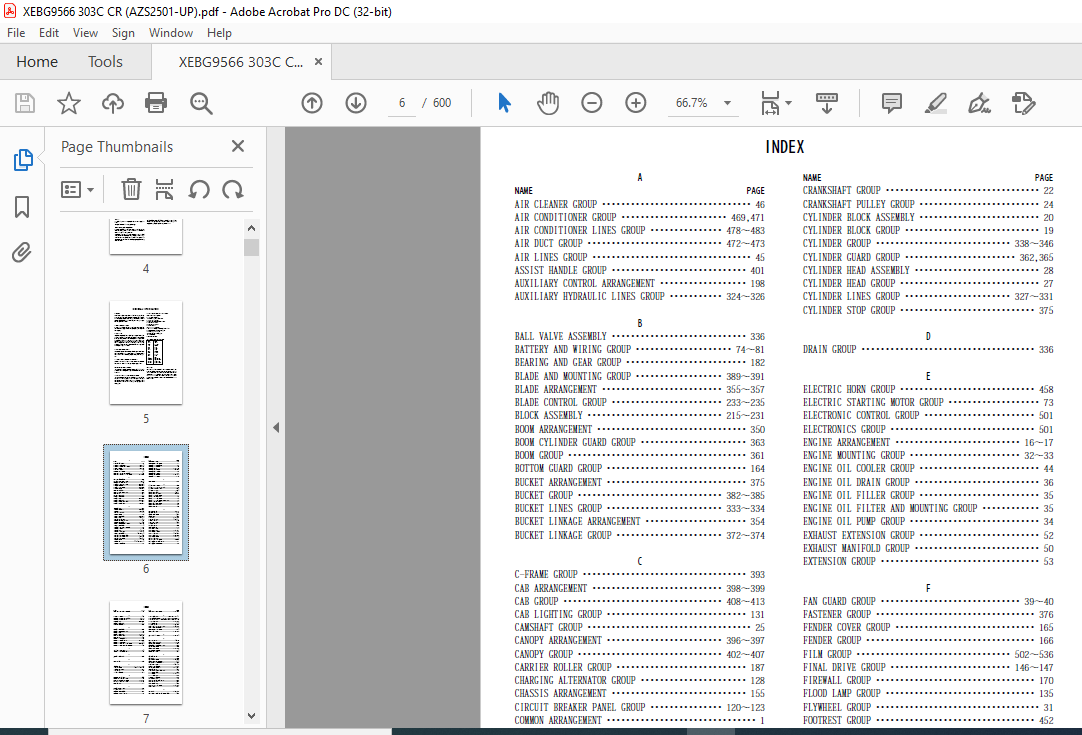
Task: Collapse the navigation pane arrow
Action: pyautogui.click(x=276, y=427)
